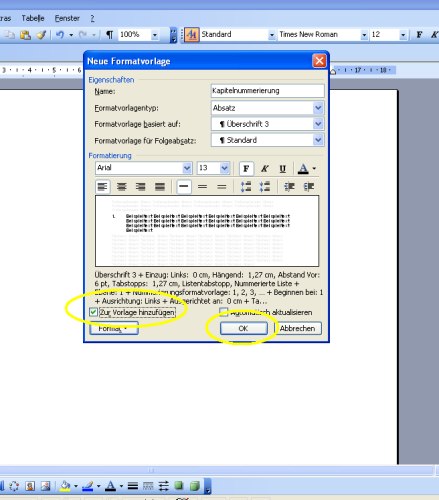The width and height of the screenshot is (439, 500).
Task: Open the Formatvorlage basiert auf dropdown
Action: pyautogui.click(x=318, y=124)
